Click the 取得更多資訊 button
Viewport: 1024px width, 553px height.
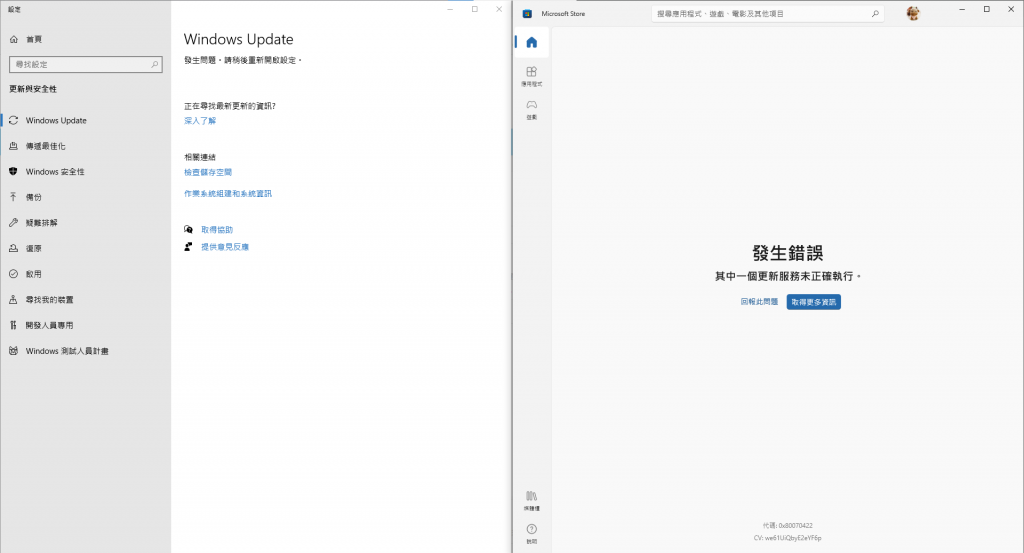click(x=814, y=302)
